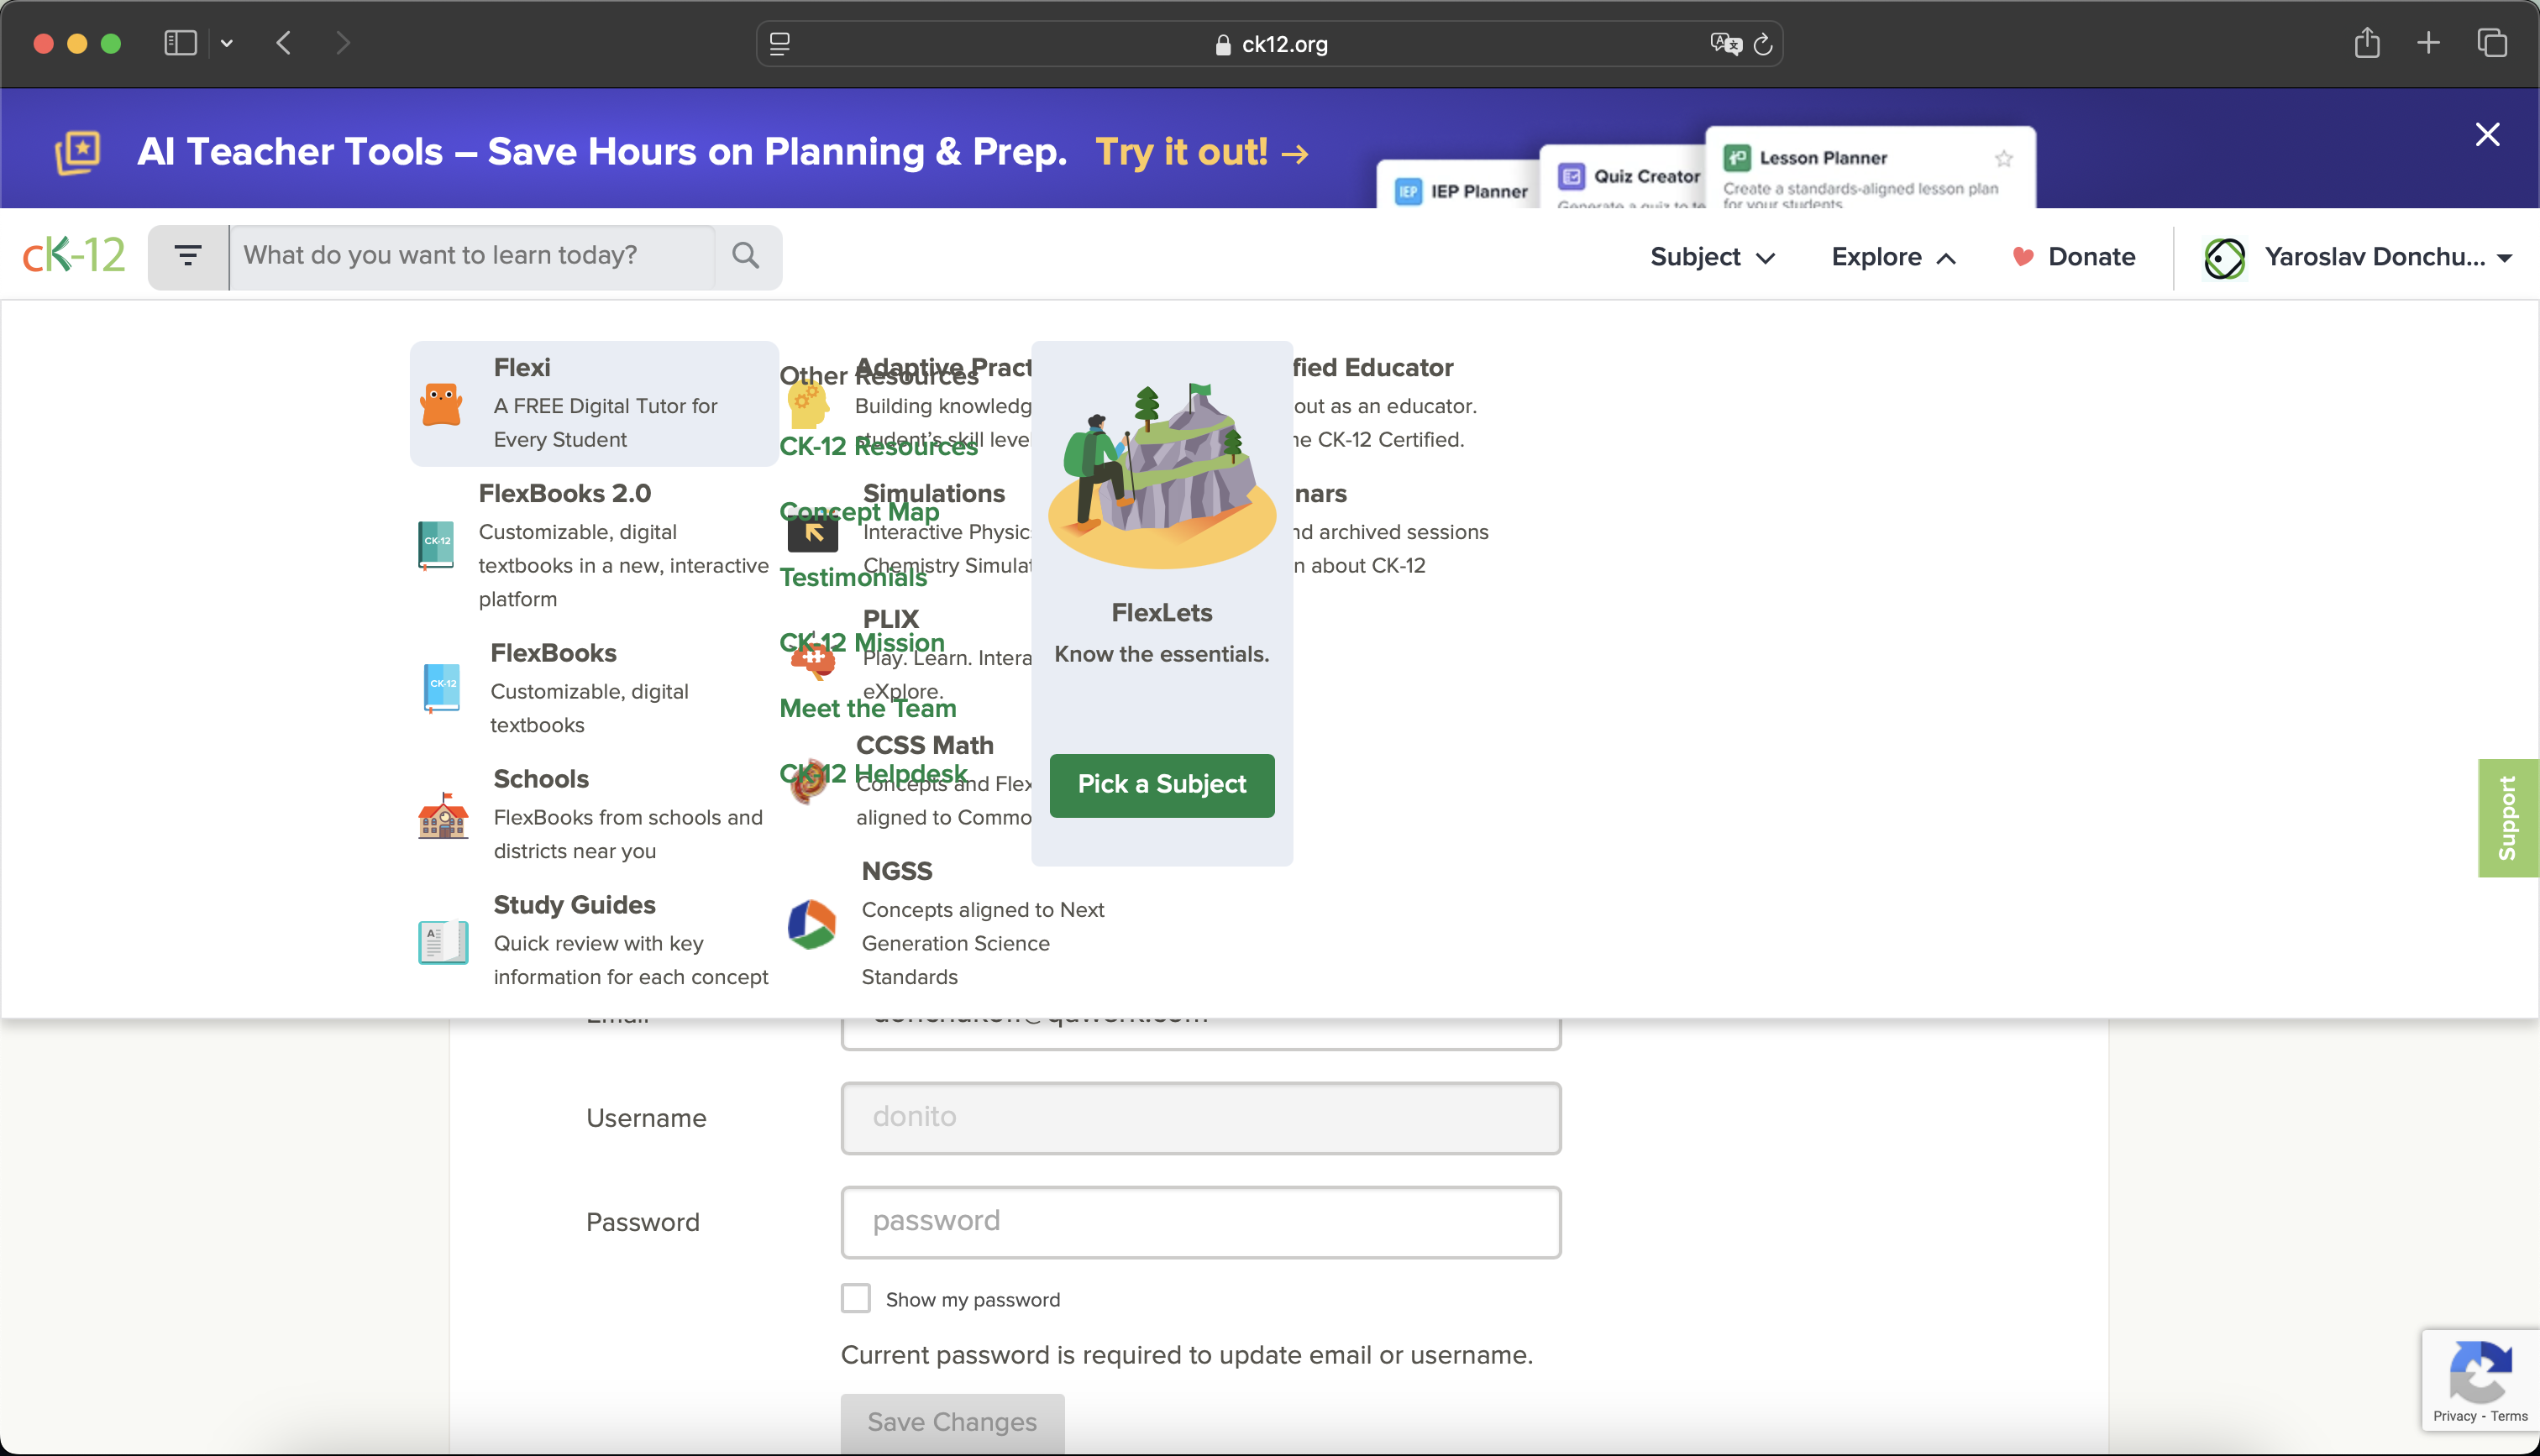Open the Yaroslav Donchu... account dropdown
The height and width of the screenshot is (1456, 2540).
click(2358, 257)
